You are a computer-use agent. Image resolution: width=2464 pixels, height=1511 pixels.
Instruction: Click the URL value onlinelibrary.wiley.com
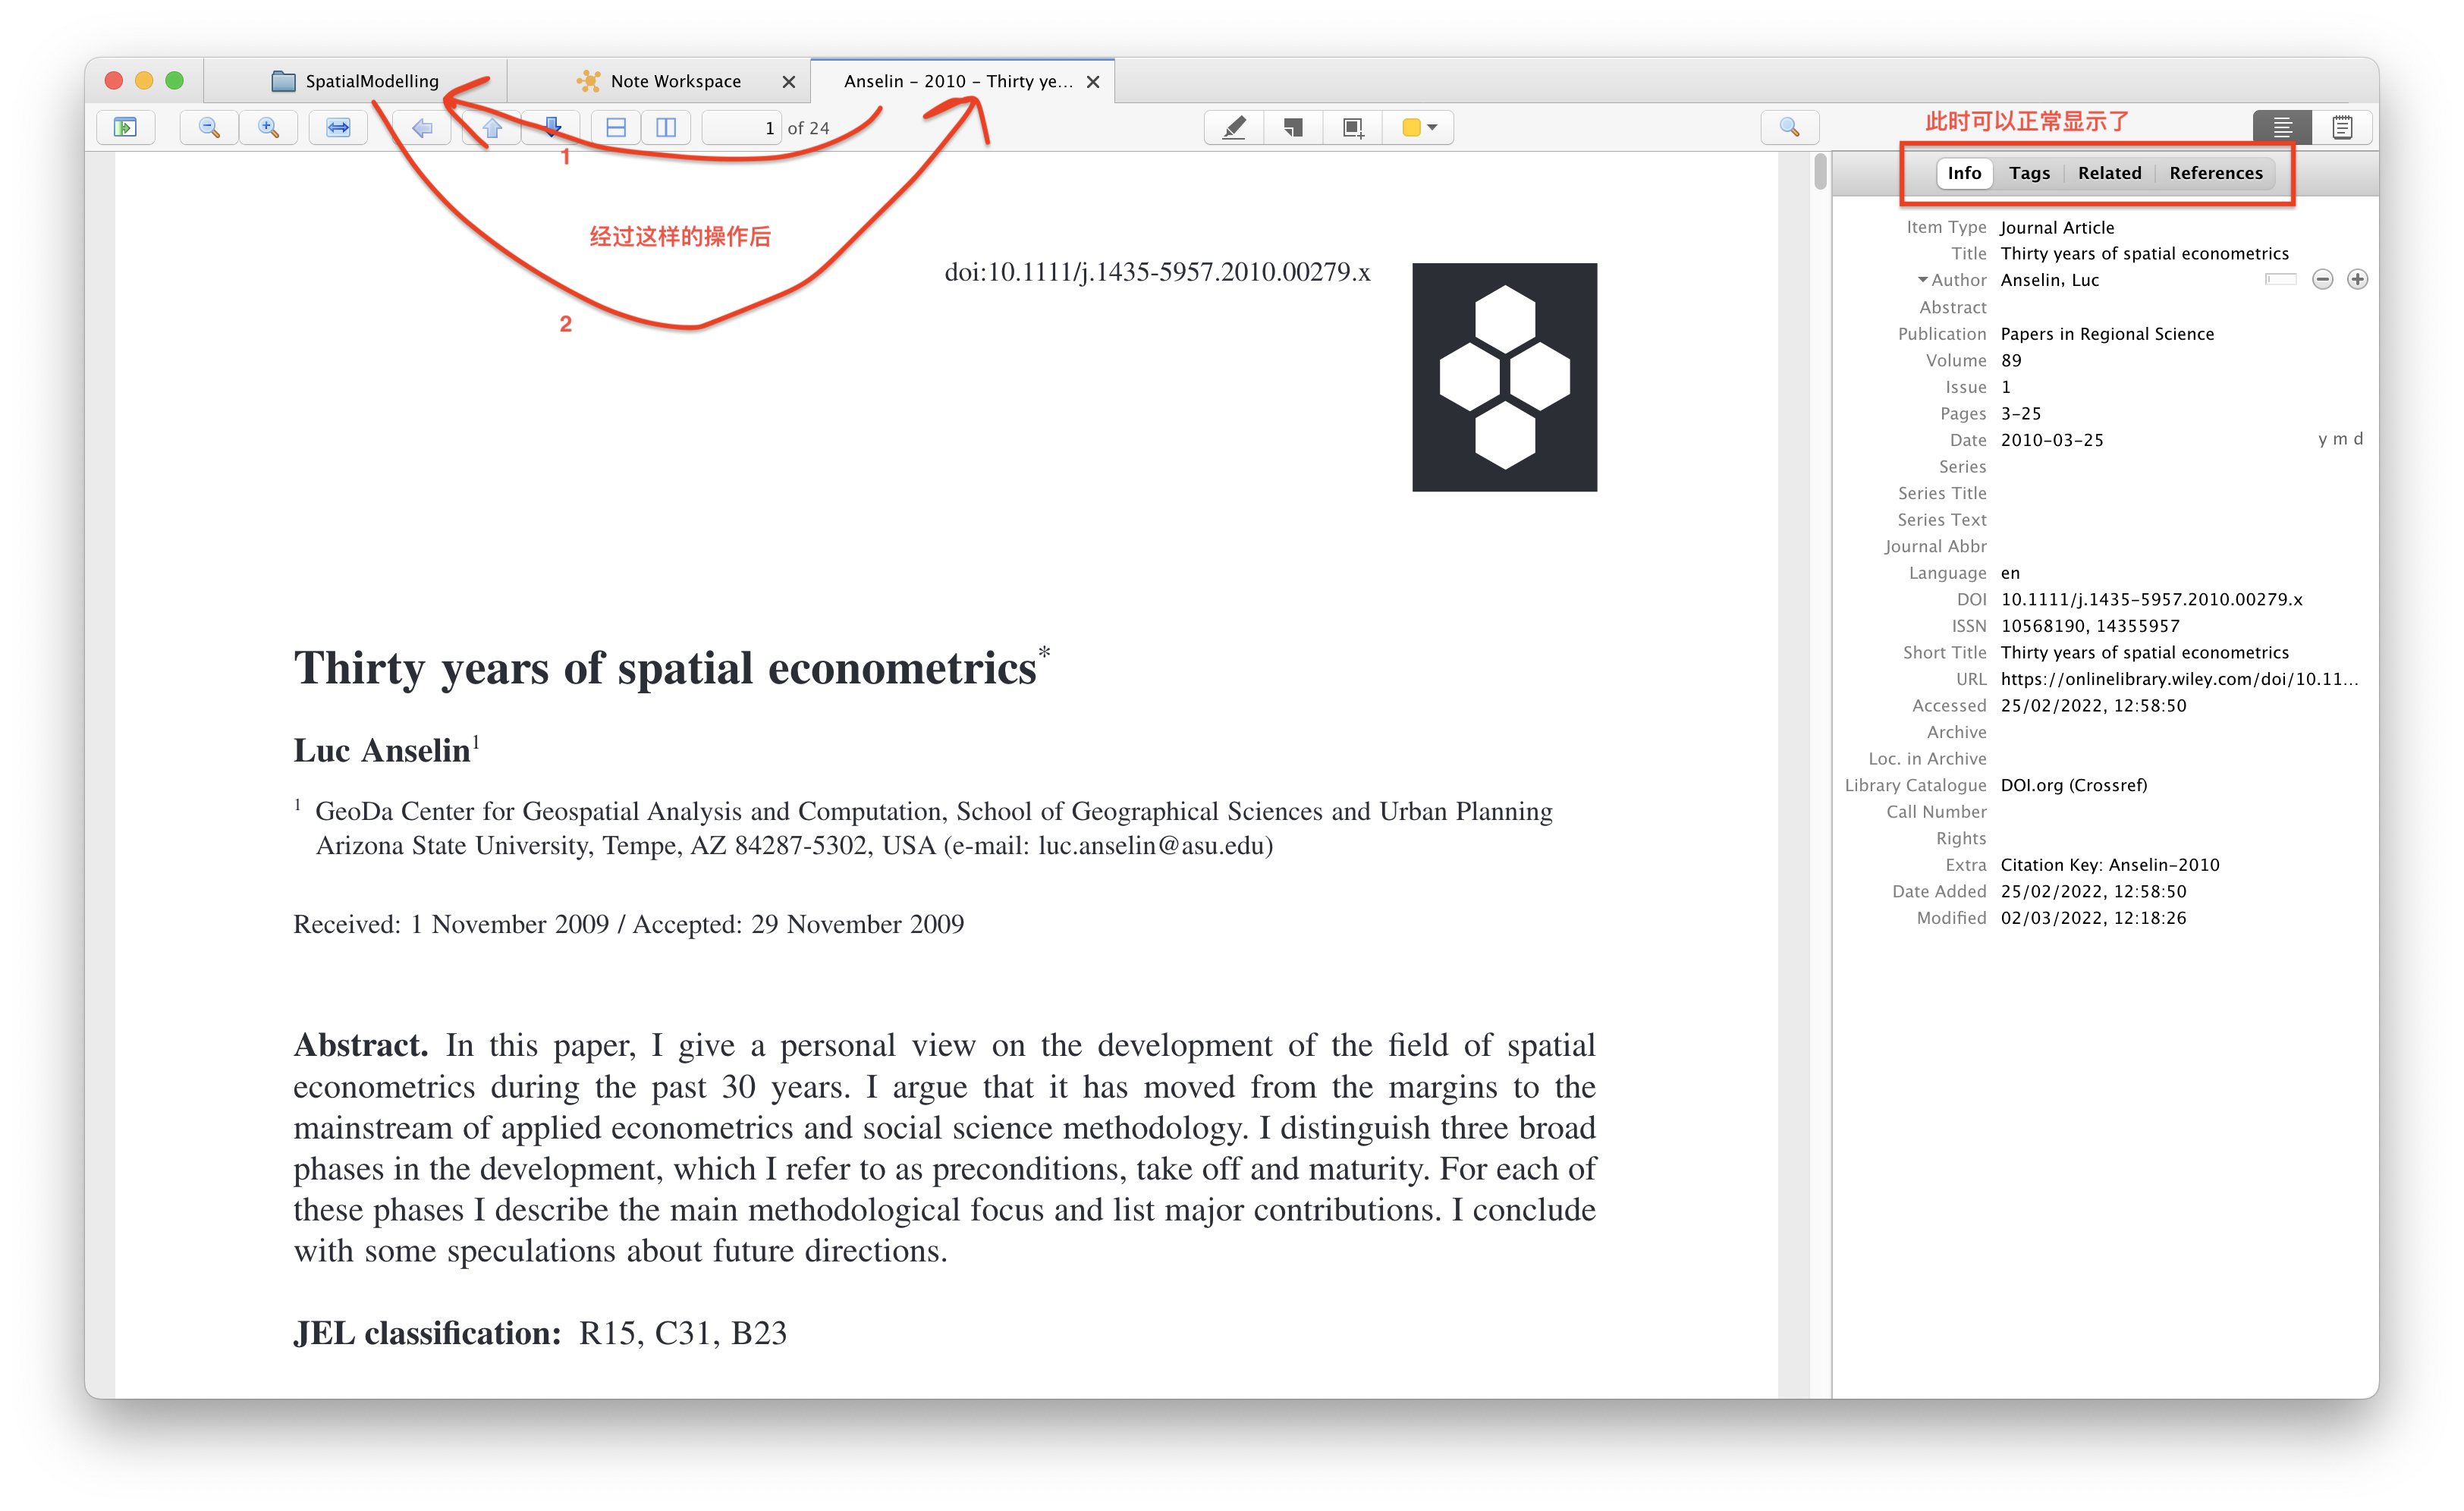[2179, 679]
